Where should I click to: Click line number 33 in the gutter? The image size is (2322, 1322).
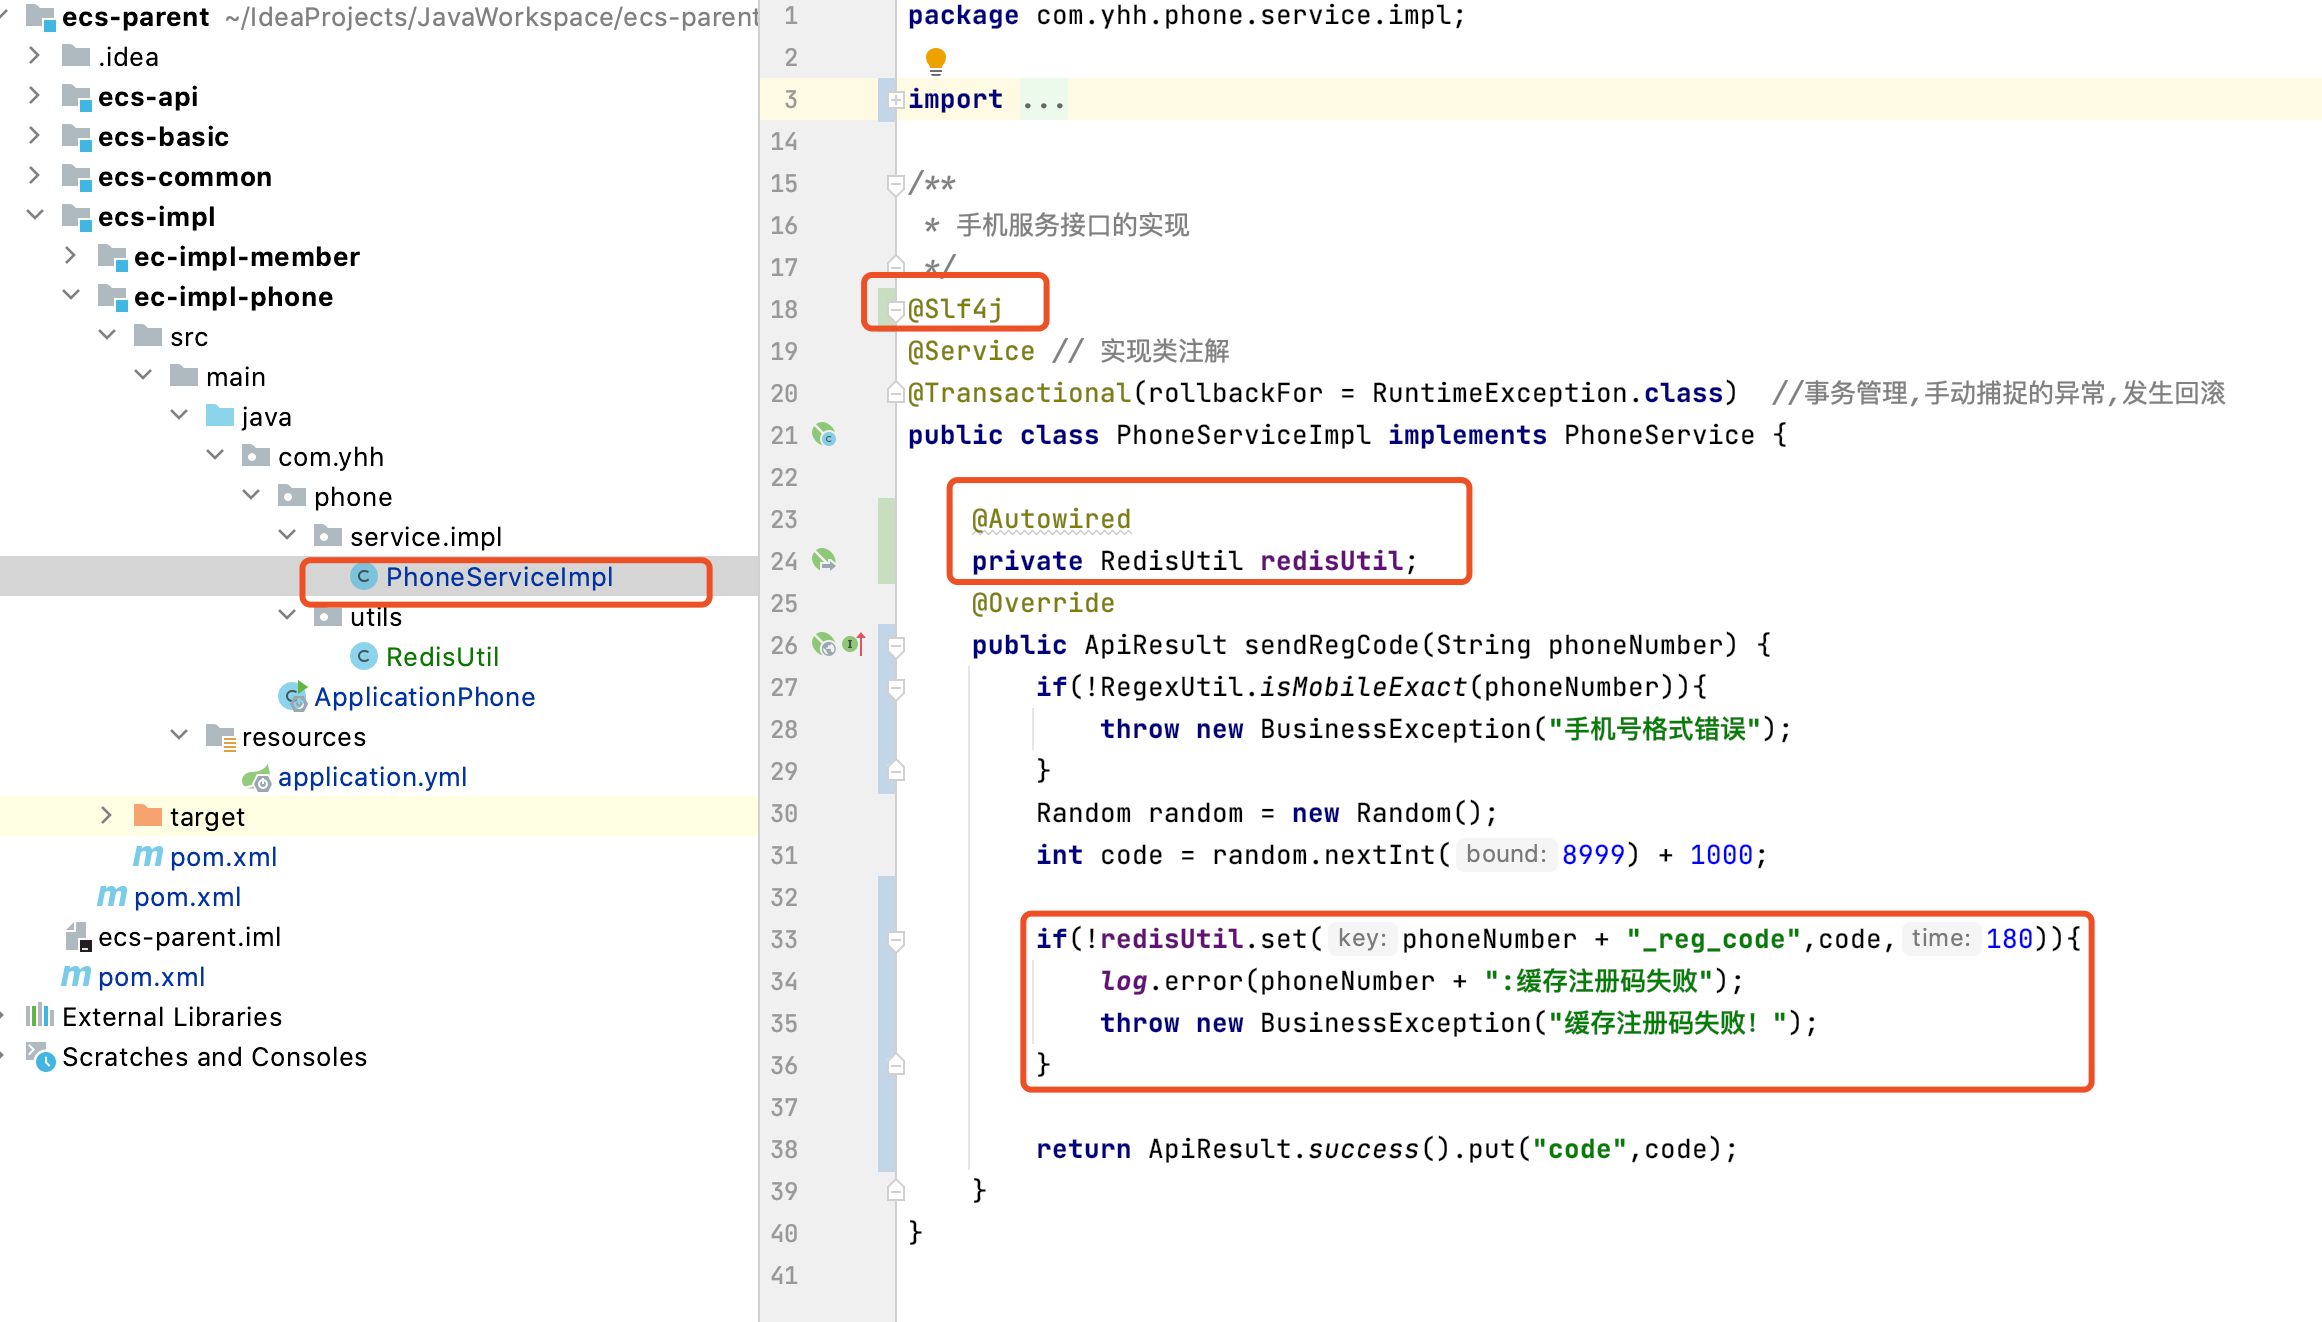[x=784, y=939]
